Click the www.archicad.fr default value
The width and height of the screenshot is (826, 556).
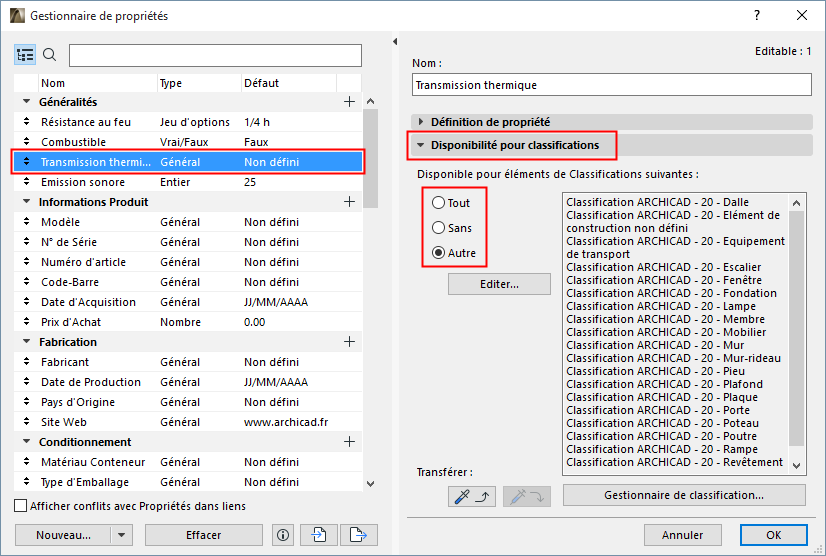tap(286, 422)
